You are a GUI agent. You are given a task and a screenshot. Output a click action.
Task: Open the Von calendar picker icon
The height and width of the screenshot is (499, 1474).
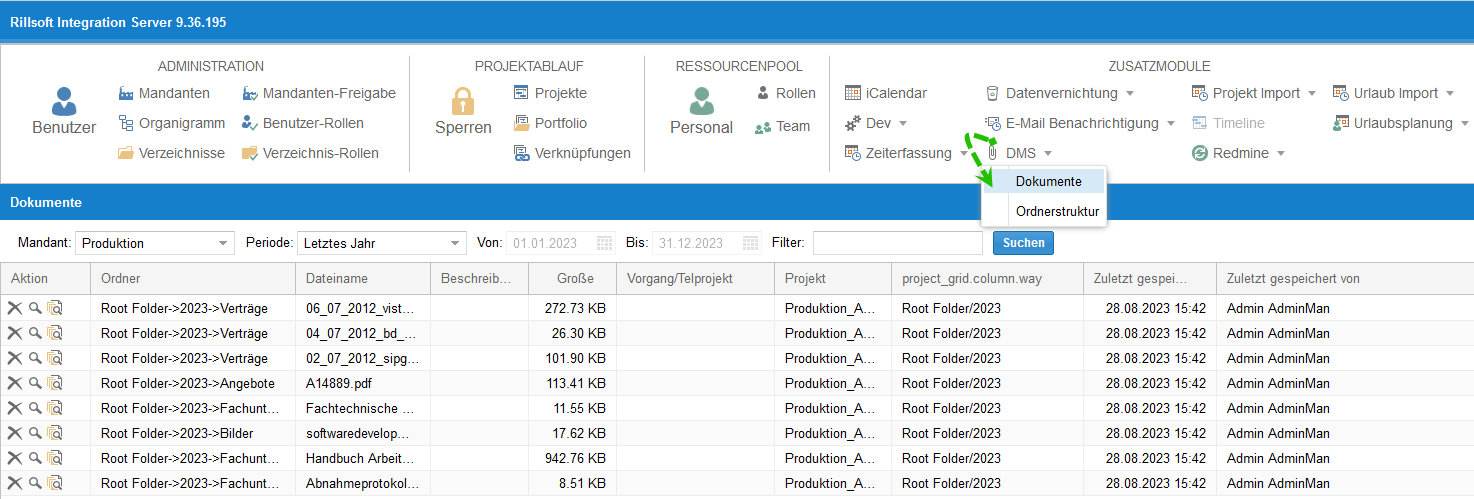[605, 243]
